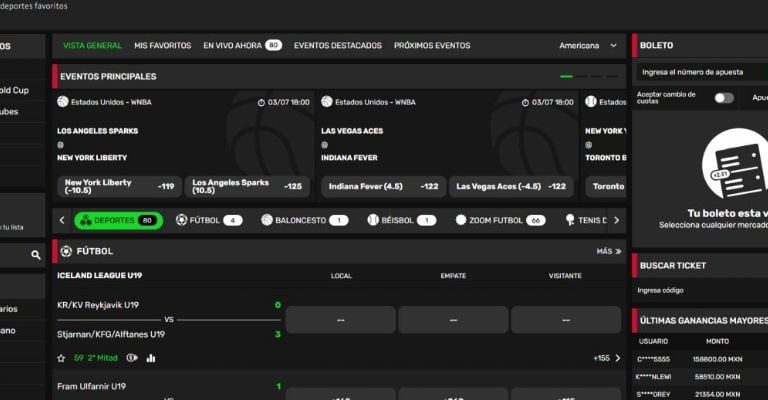Select Próximos Eventos tab
The image size is (768, 400).
tap(432, 46)
